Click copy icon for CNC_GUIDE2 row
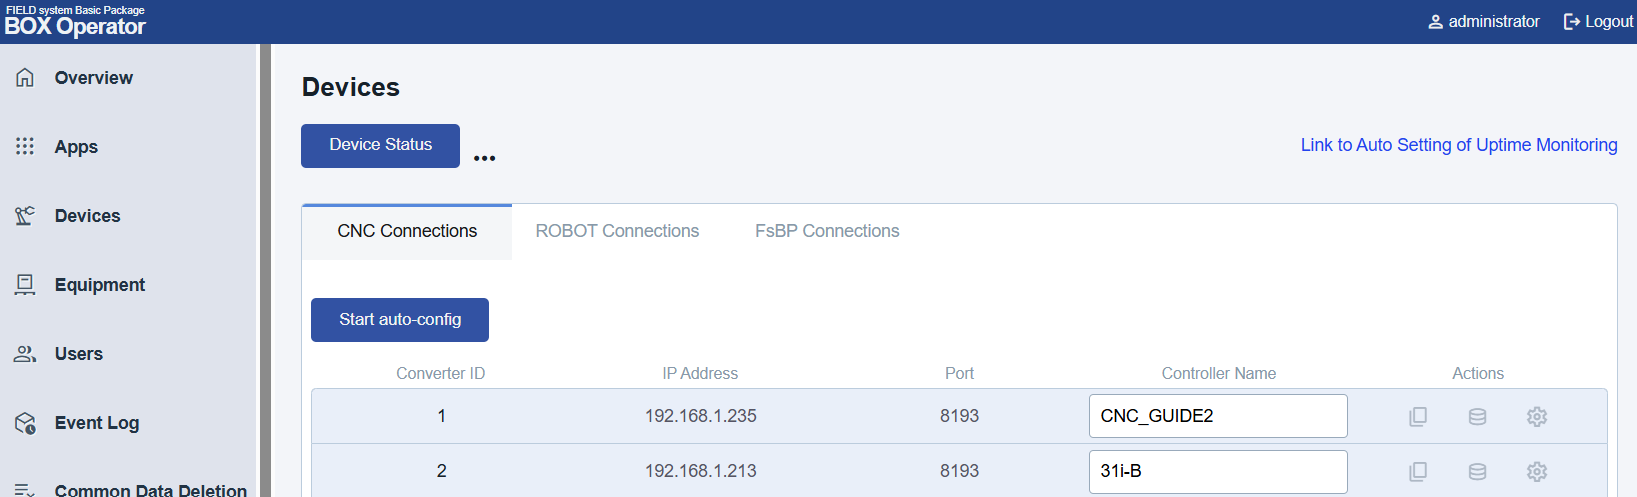 click(x=1418, y=417)
